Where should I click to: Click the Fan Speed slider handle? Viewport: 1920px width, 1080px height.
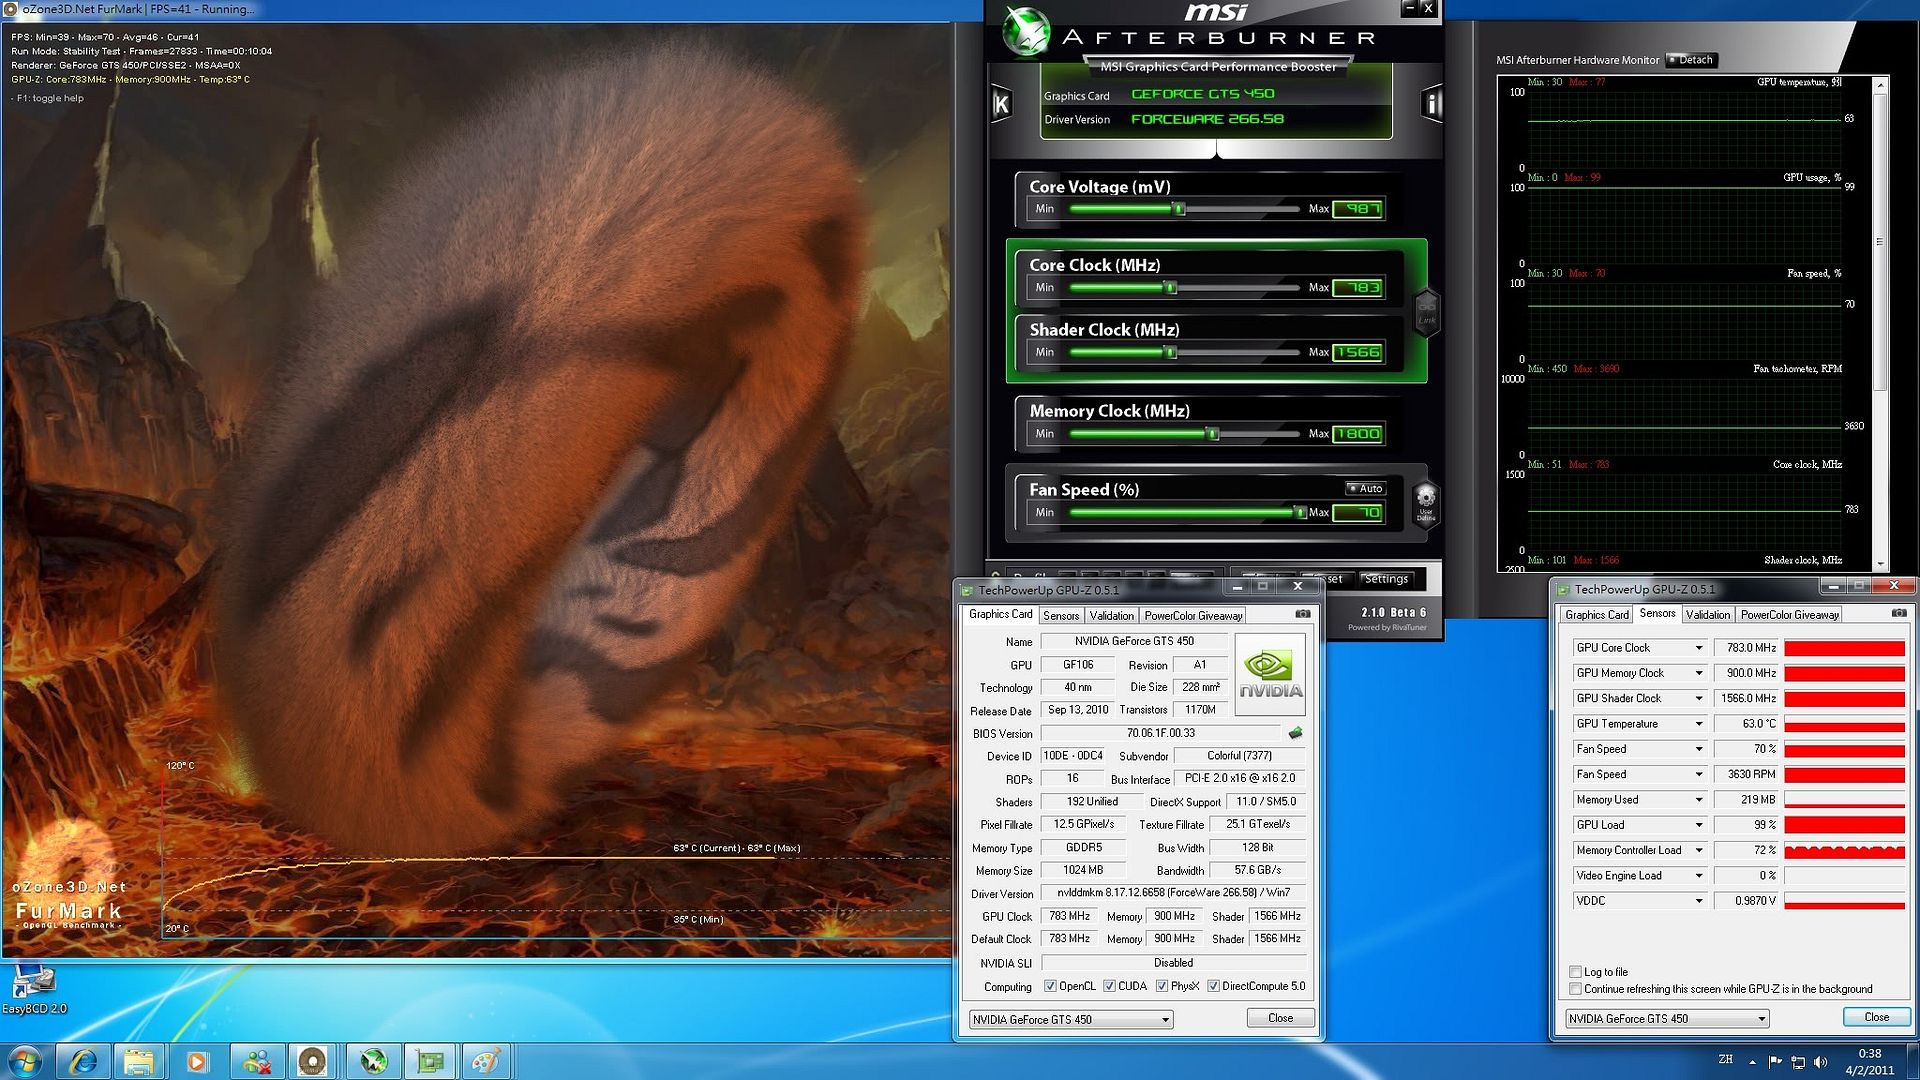1300,513
